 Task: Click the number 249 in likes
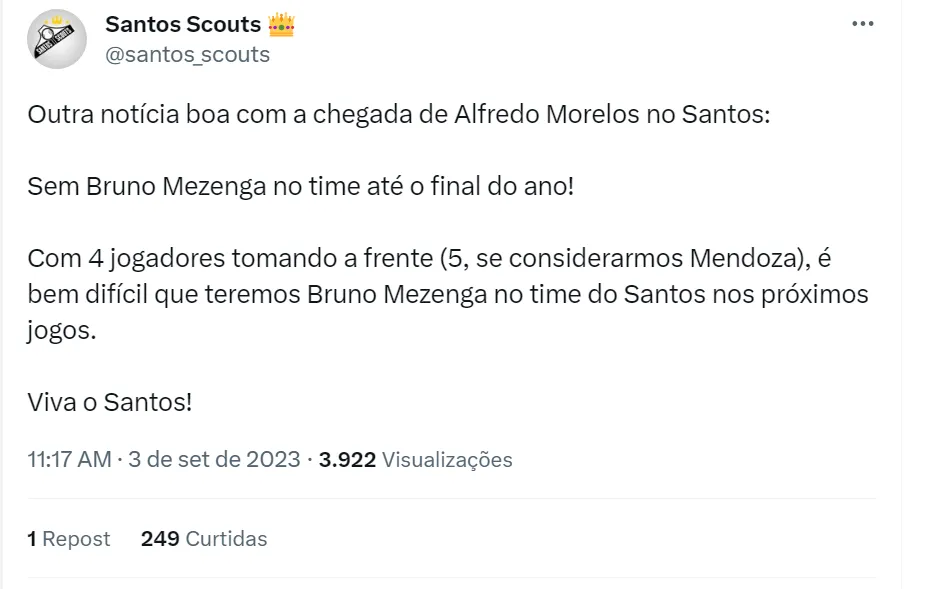click(x=160, y=539)
